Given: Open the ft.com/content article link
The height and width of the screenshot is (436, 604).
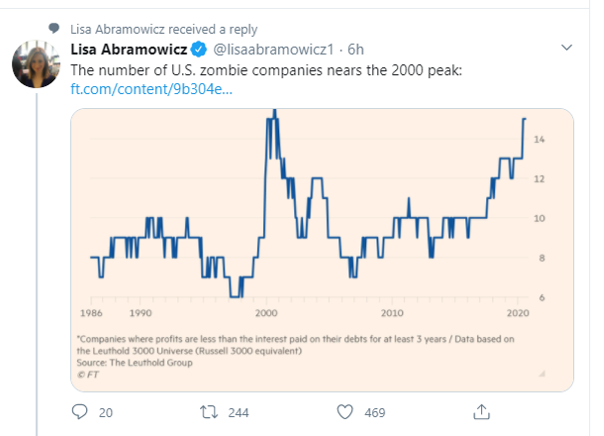Looking at the screenshot, I should coord(150,90).
